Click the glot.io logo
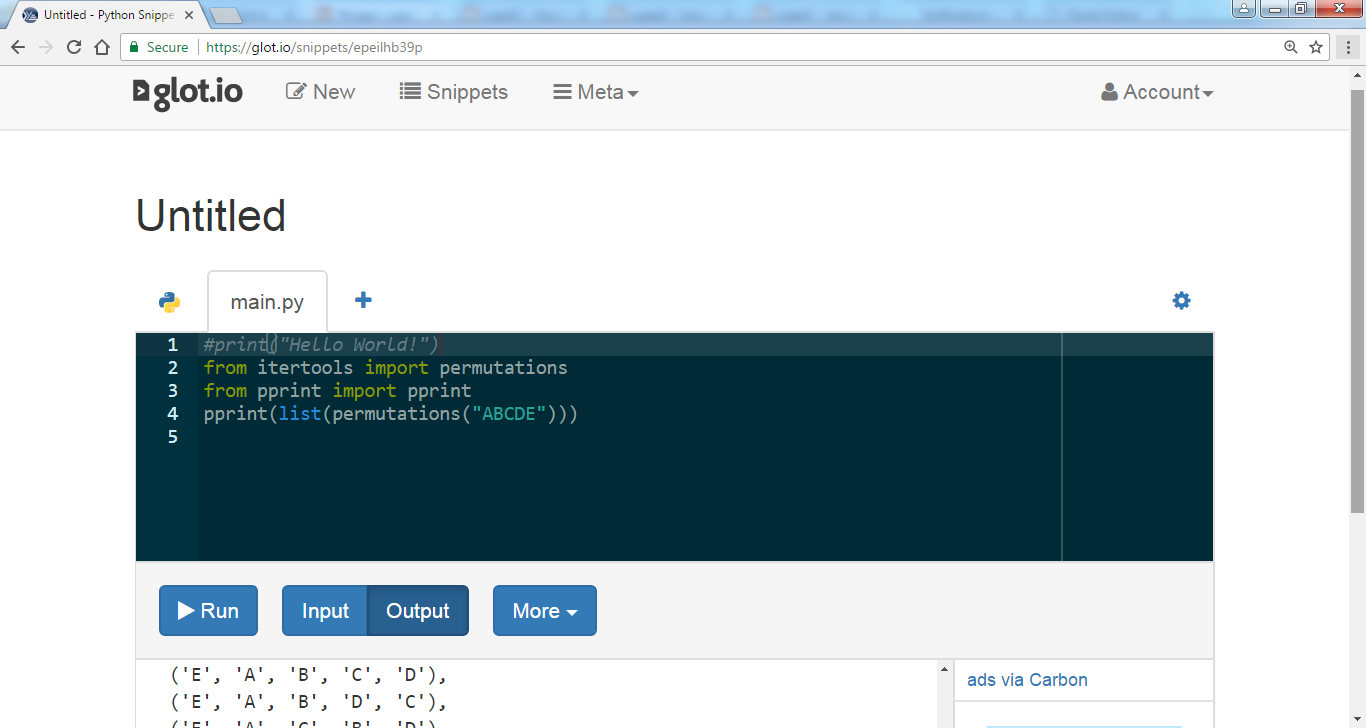This screenshot has height=728, width=1366. coord(186,91)
